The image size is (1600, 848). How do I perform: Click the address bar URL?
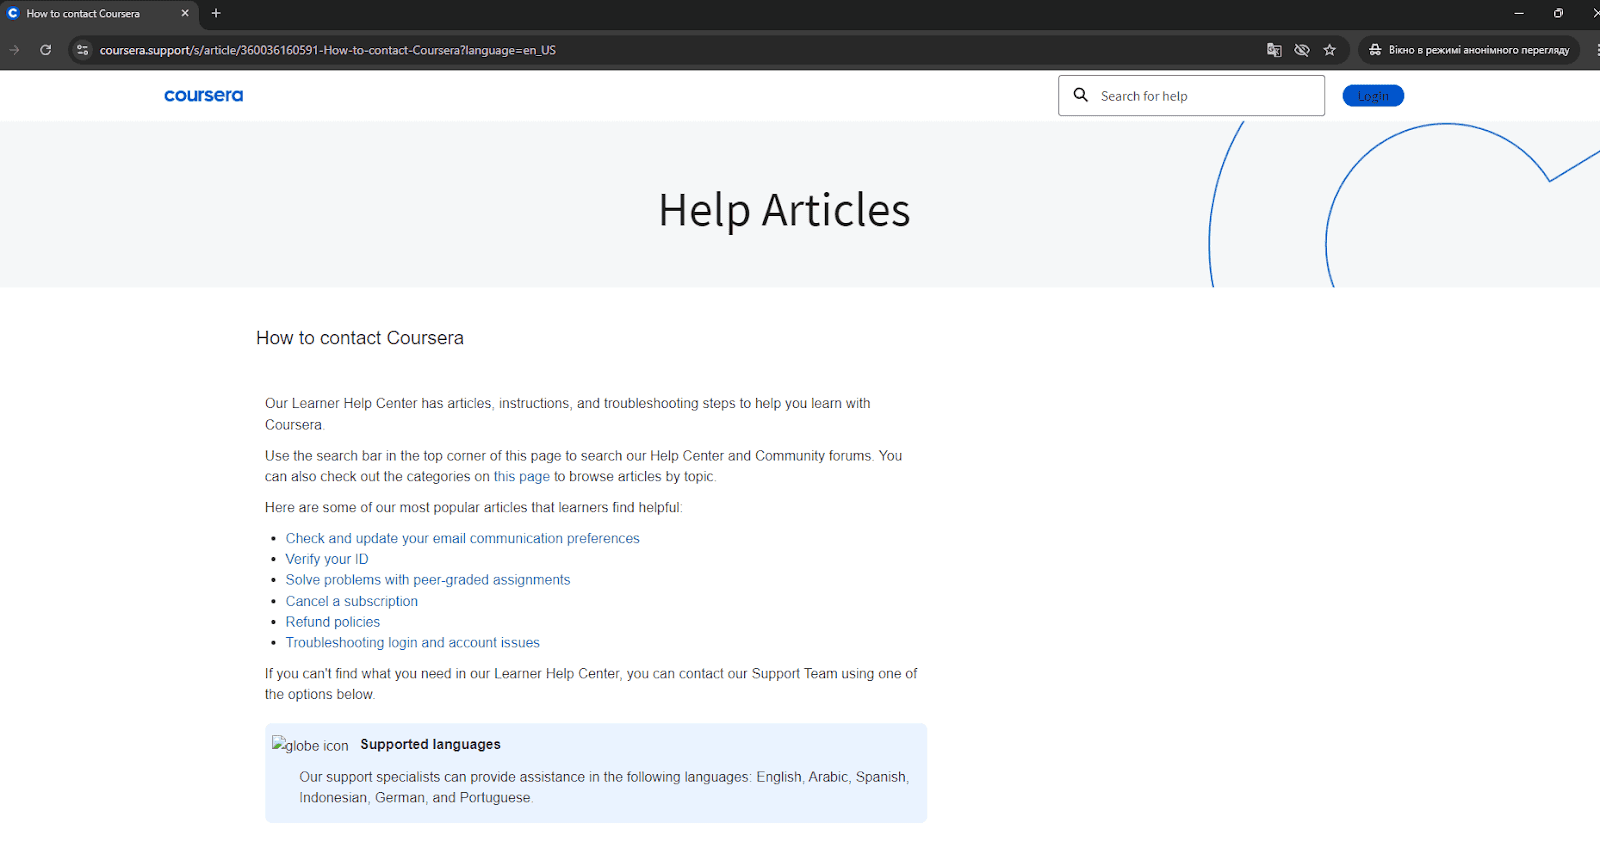pyautogui.click(x=328, y=50)
